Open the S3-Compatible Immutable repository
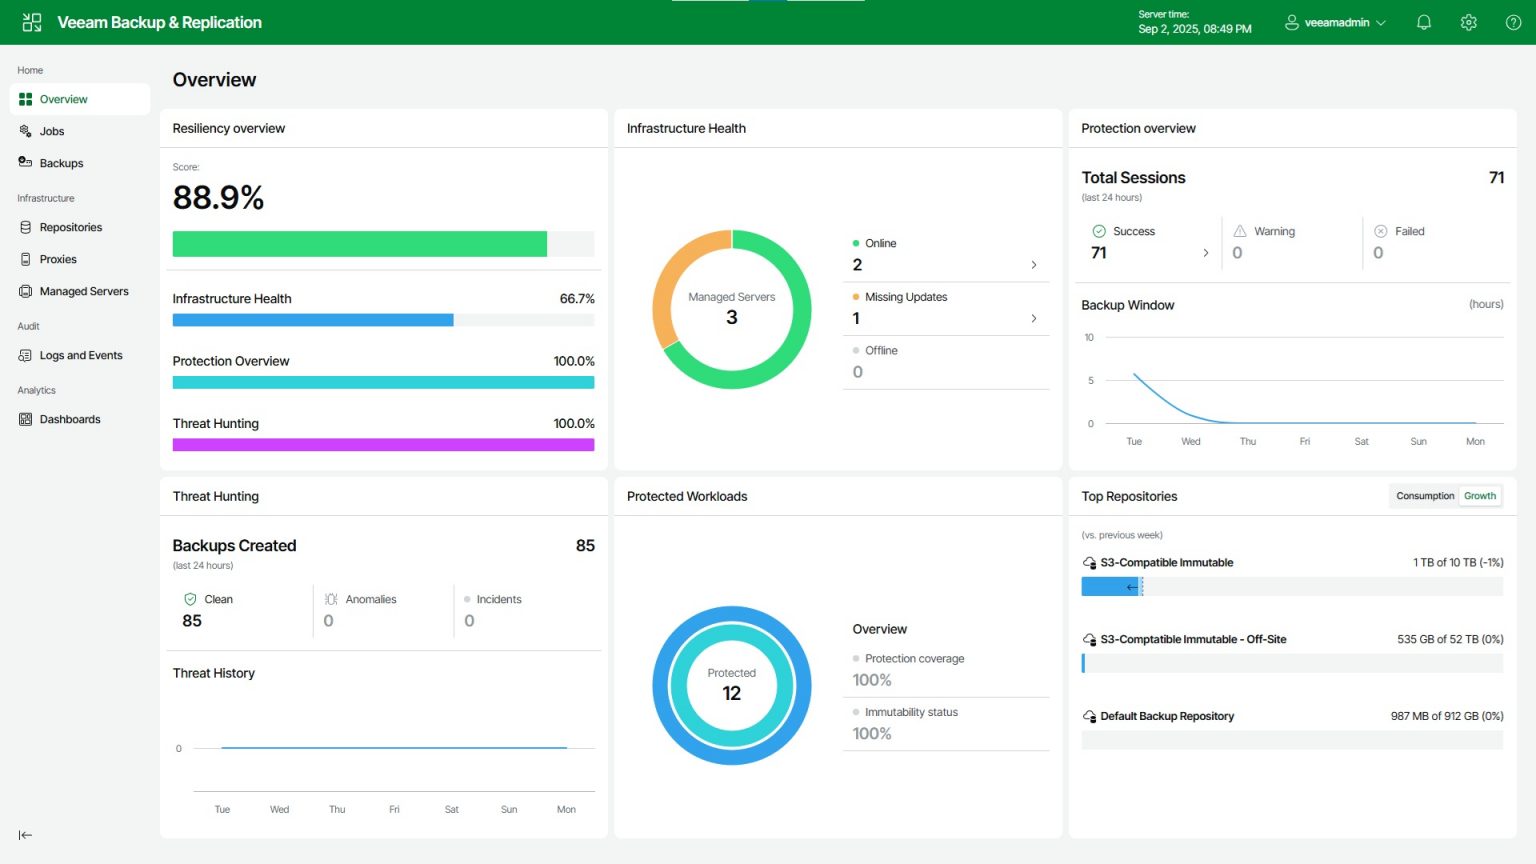 pyautogui.click(x=1167, y=562)
